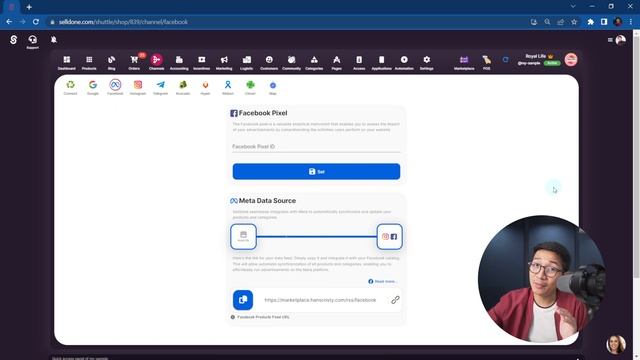Click the Instagram Facebook node box
The width and height of the screenshot is (640, 360).
click(x=389, y=236)
